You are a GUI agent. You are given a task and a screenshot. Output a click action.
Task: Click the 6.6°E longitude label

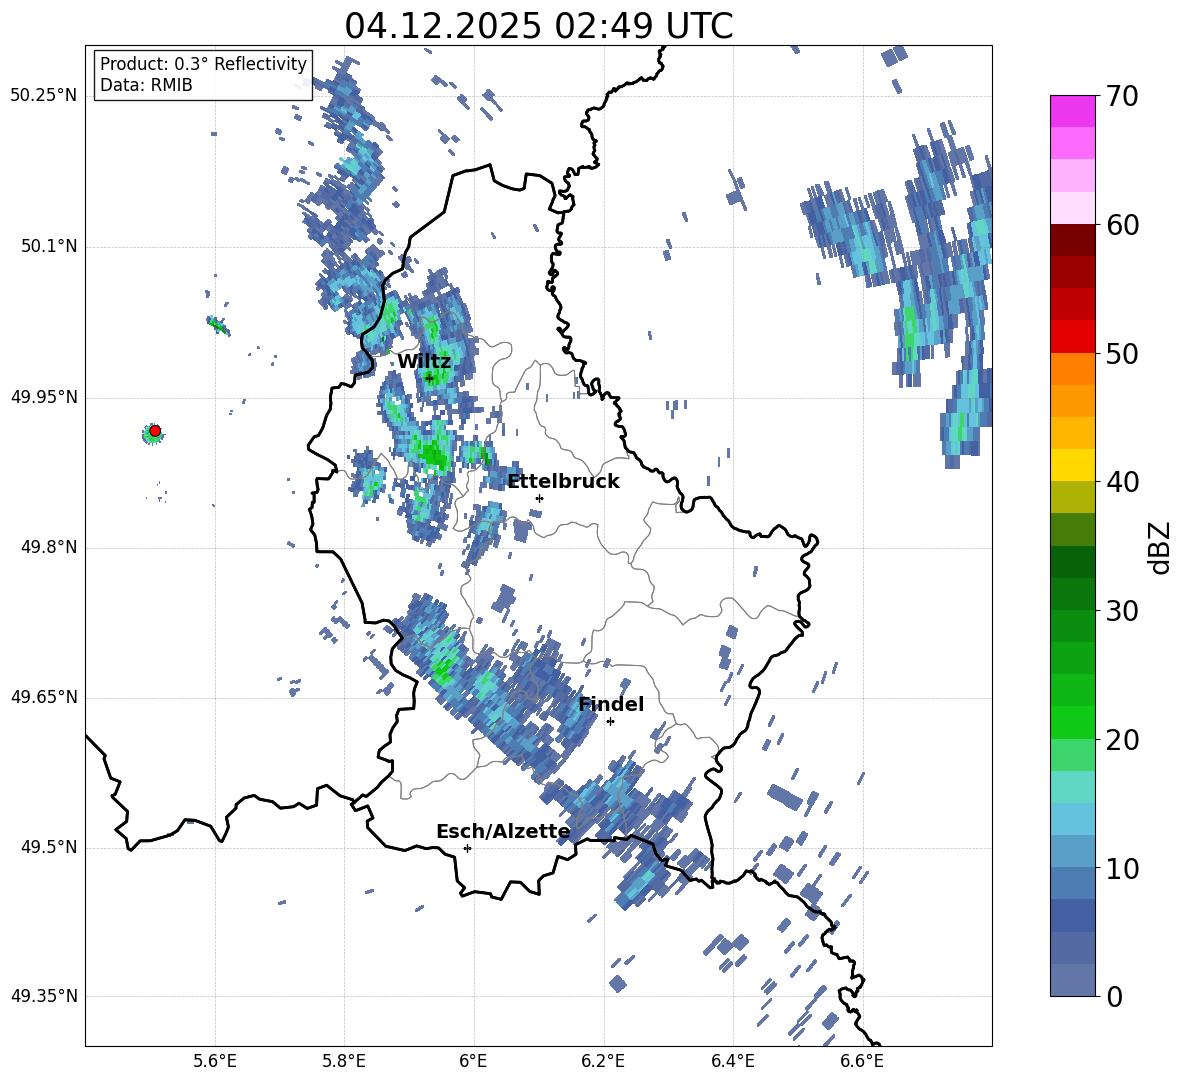(x=862, y=1061)
